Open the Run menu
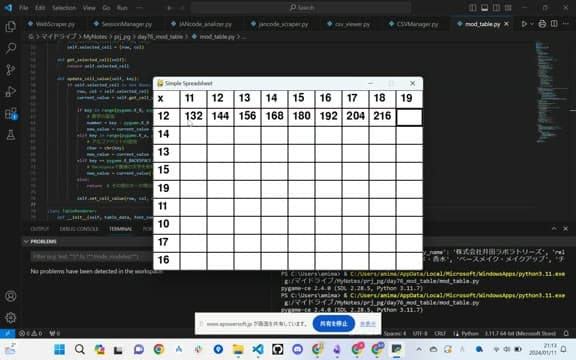 [122, 8]
